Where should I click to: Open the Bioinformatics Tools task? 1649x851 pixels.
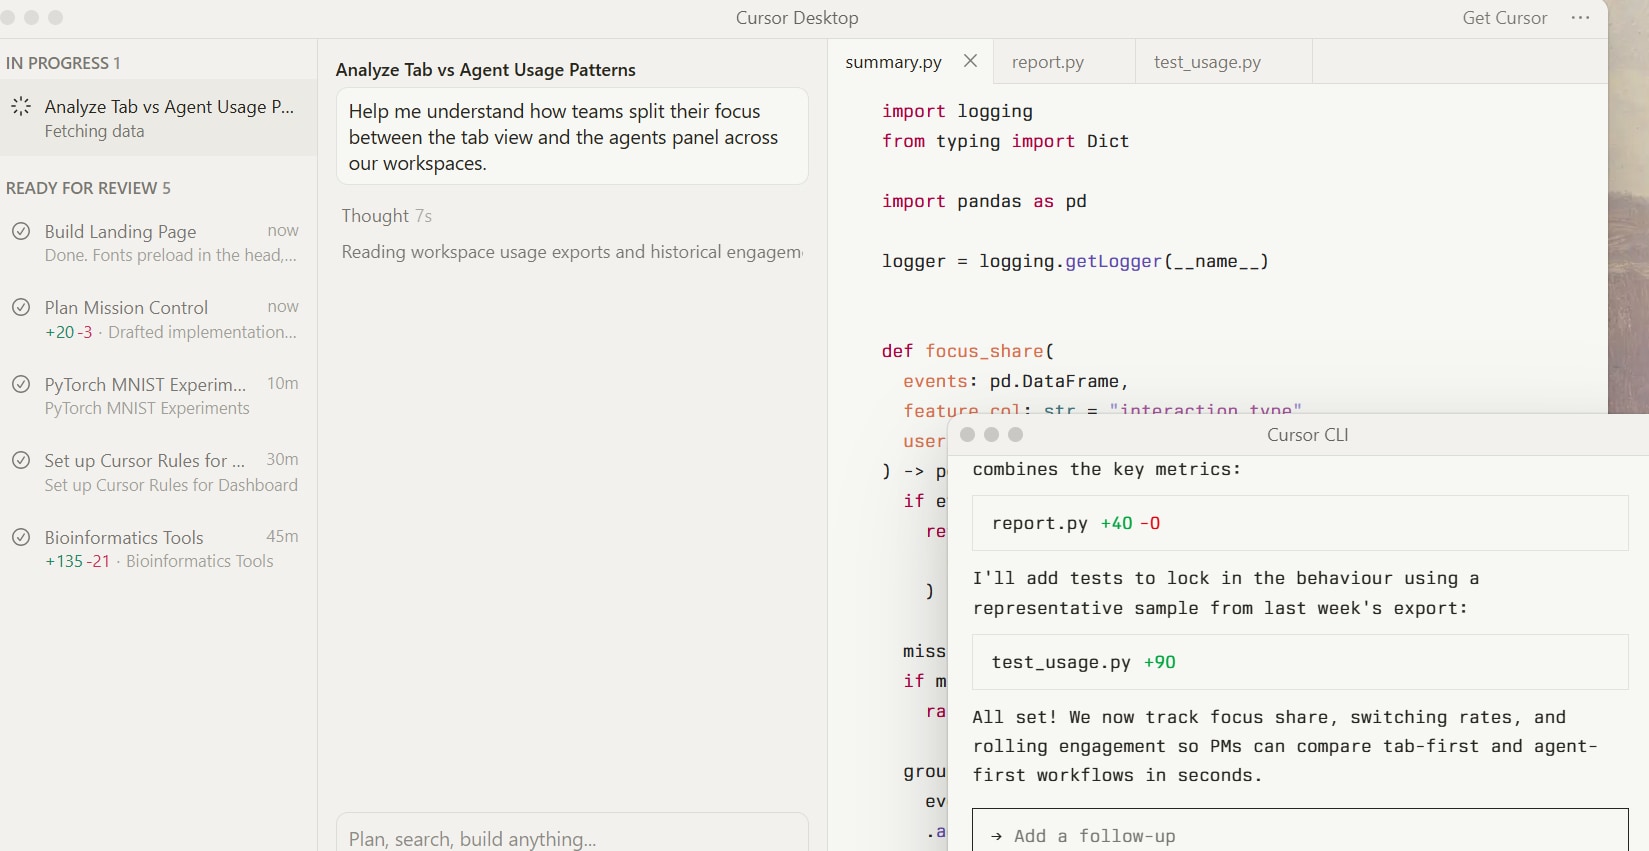[158, 549]
